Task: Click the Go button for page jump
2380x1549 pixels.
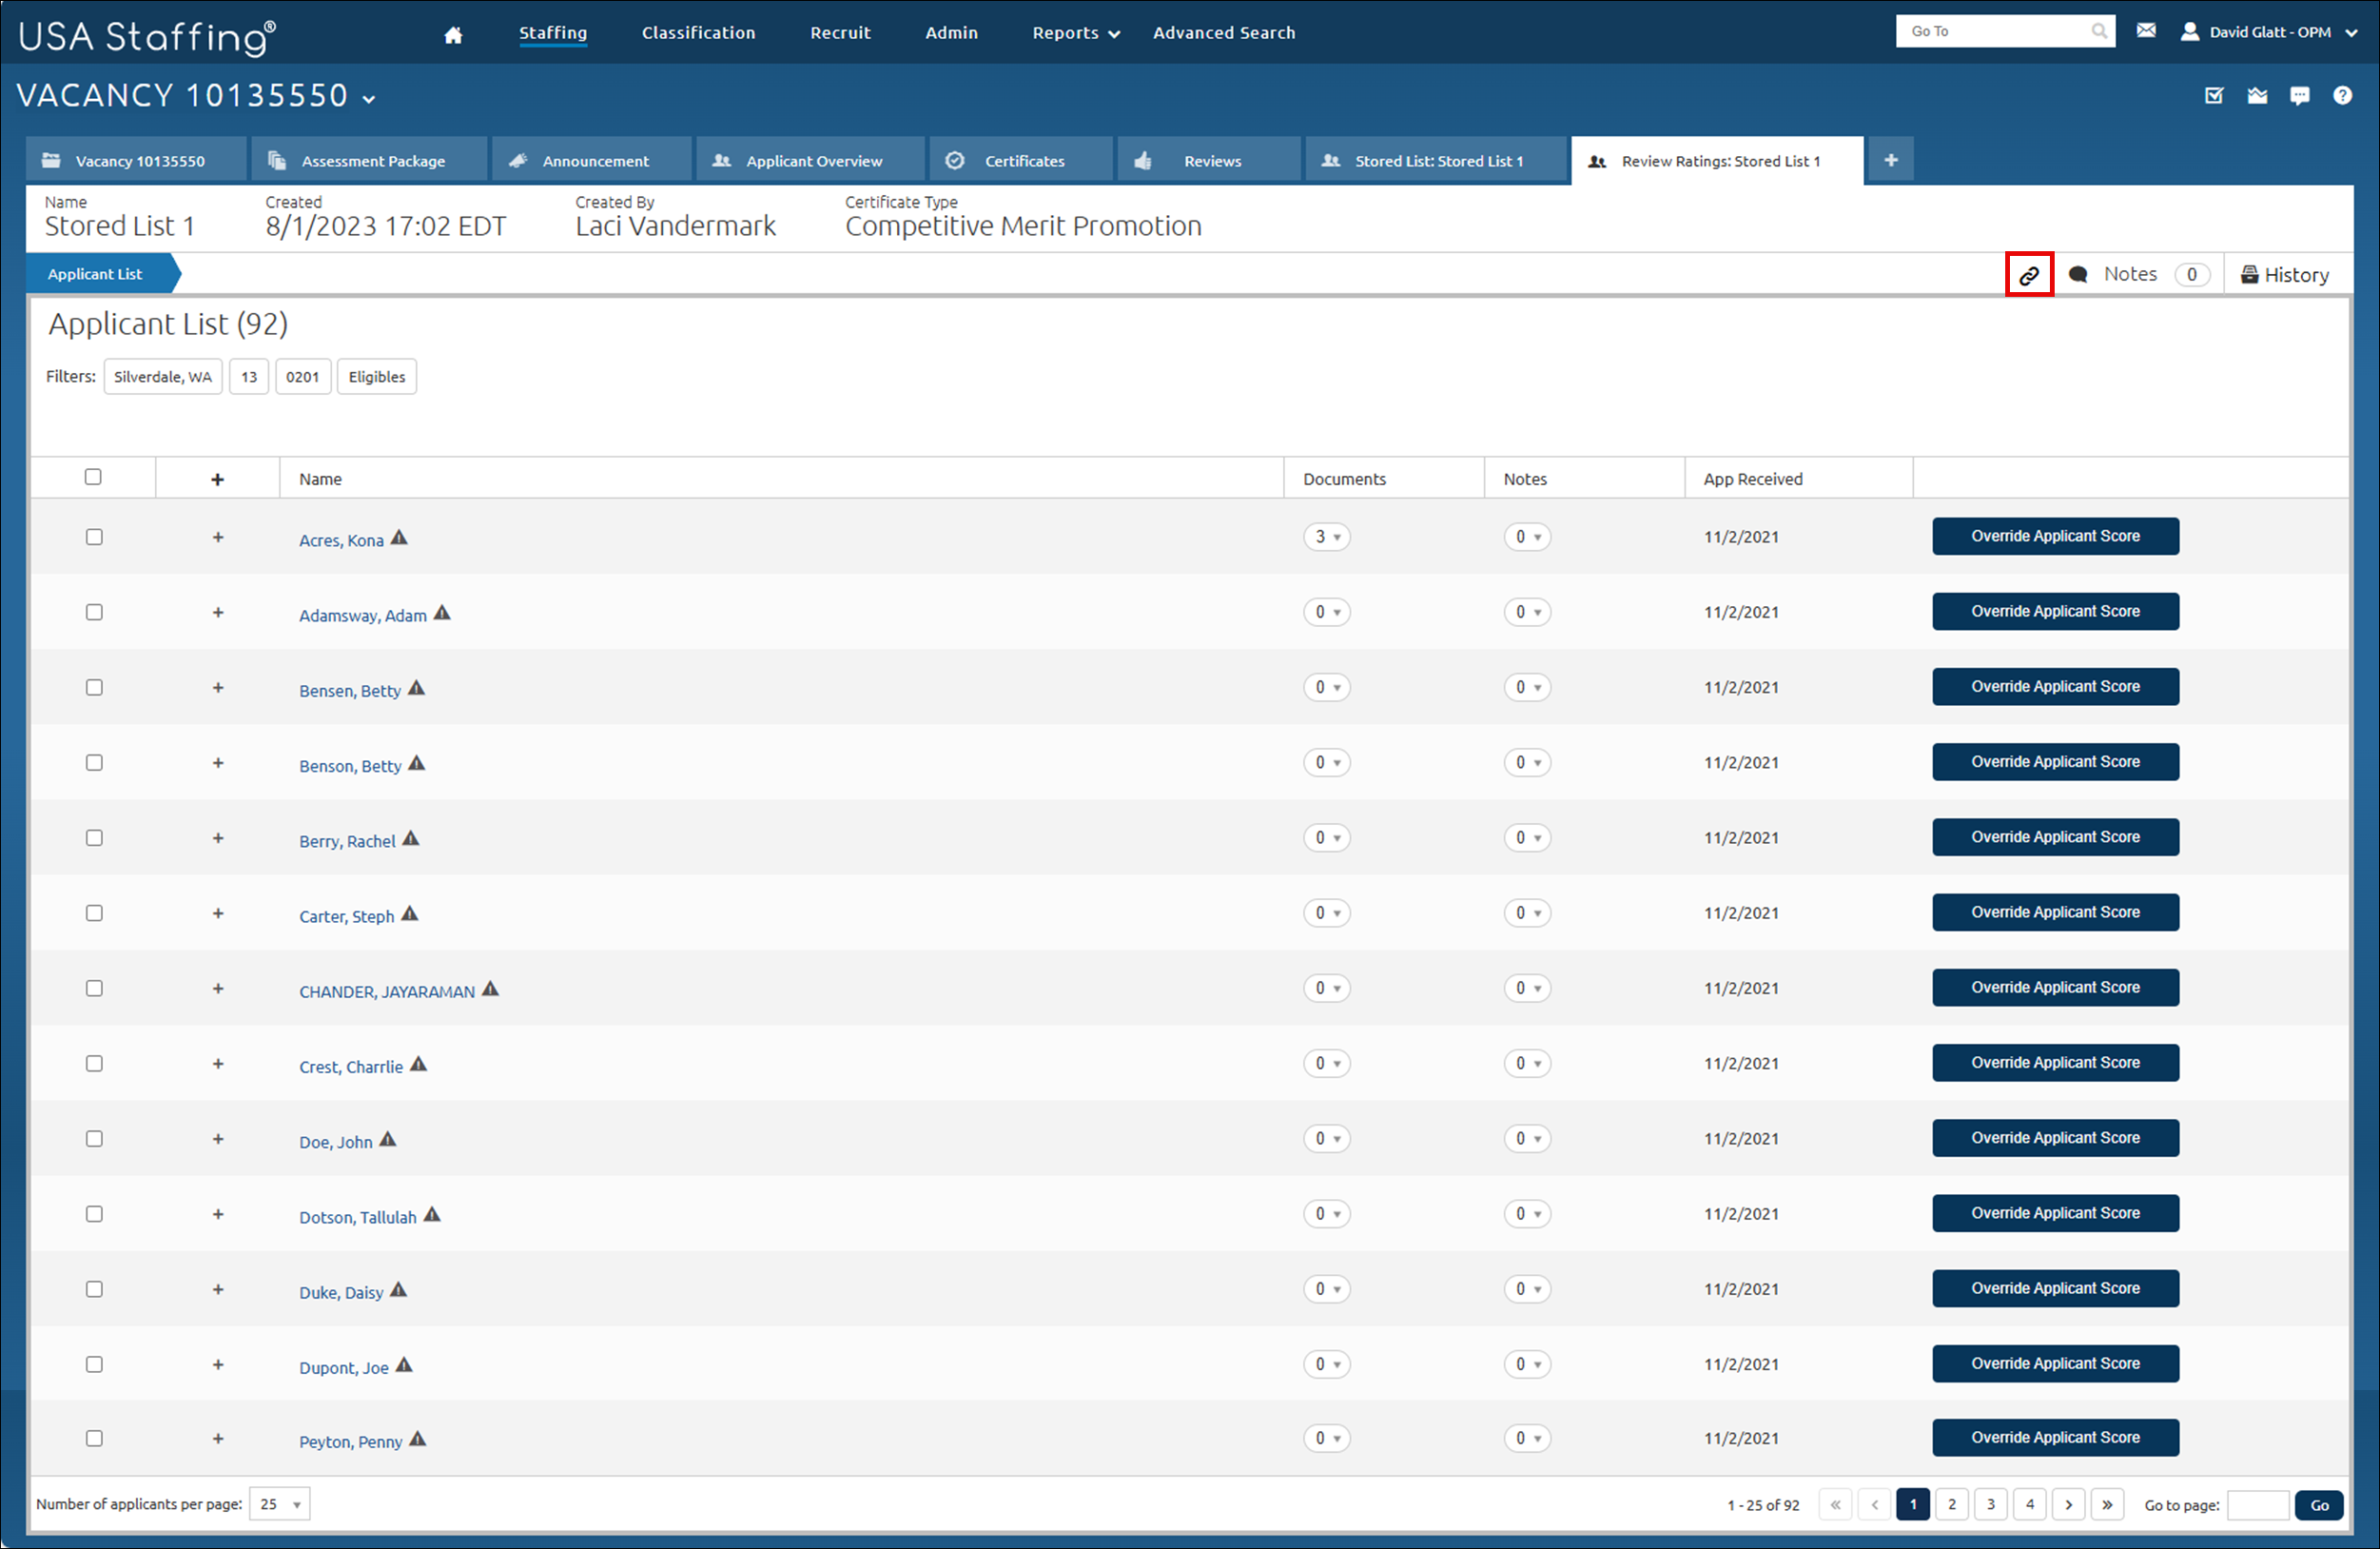Action: [x=2319, y=1505]
